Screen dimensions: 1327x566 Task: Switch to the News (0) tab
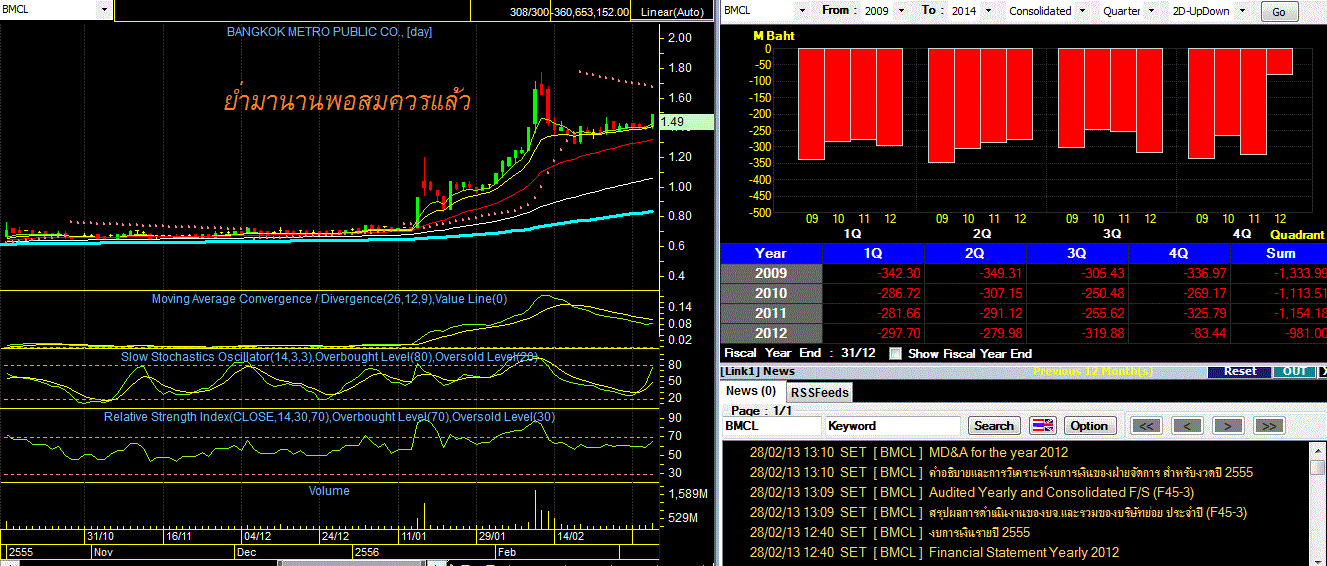click(x=752, y=391)
